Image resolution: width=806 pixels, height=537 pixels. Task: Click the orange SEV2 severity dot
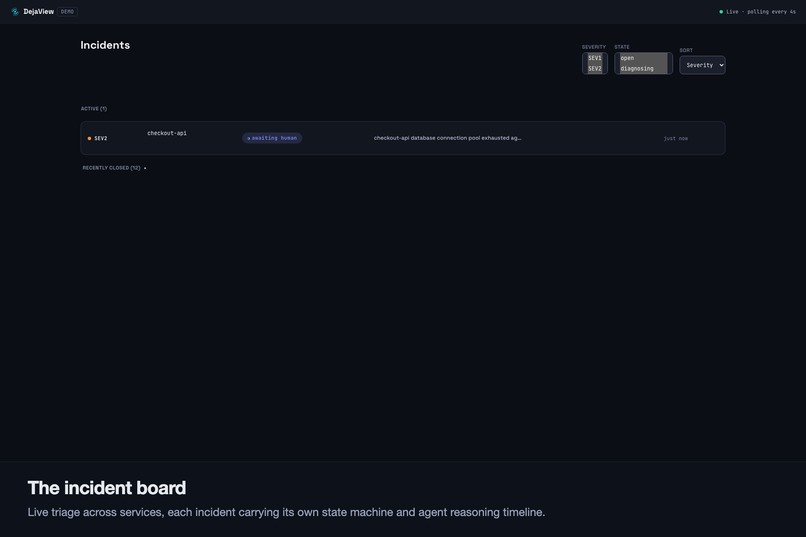pyautogui.click(x=89, y=138)
